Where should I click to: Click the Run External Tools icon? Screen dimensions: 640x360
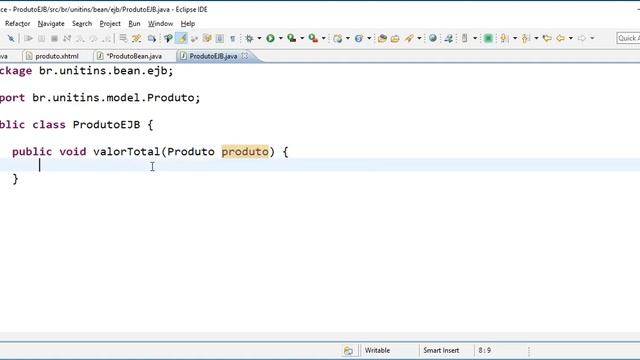313,38
